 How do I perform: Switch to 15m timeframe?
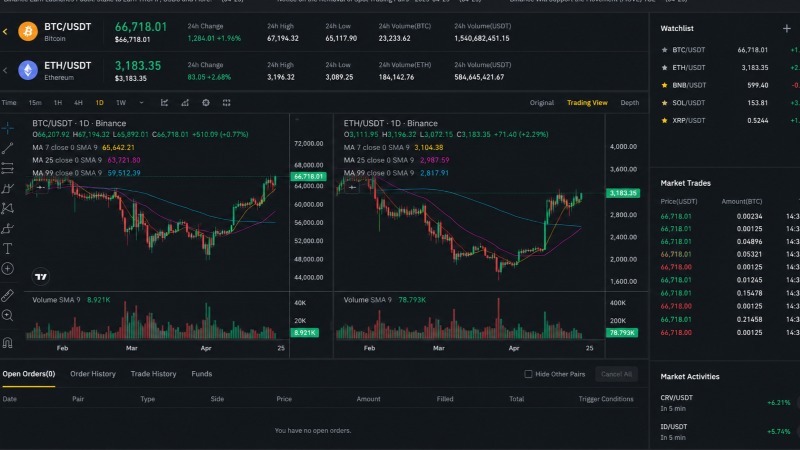(35, 103)
